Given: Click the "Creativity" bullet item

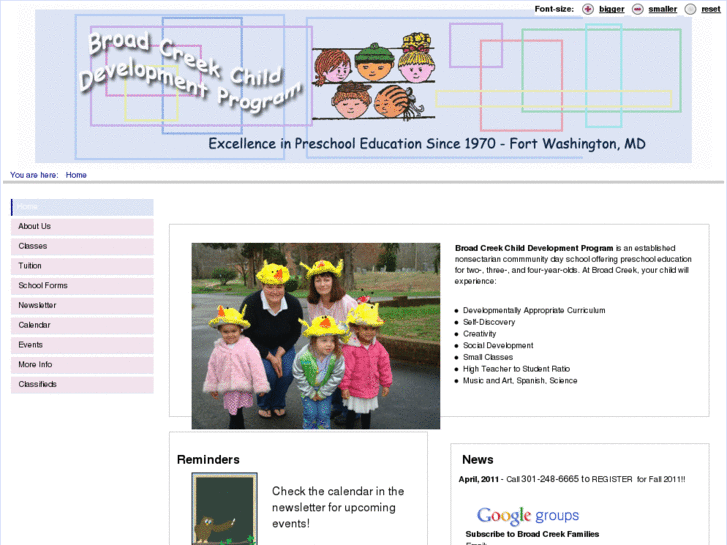Looking at the screenshot, I should 479,334.
